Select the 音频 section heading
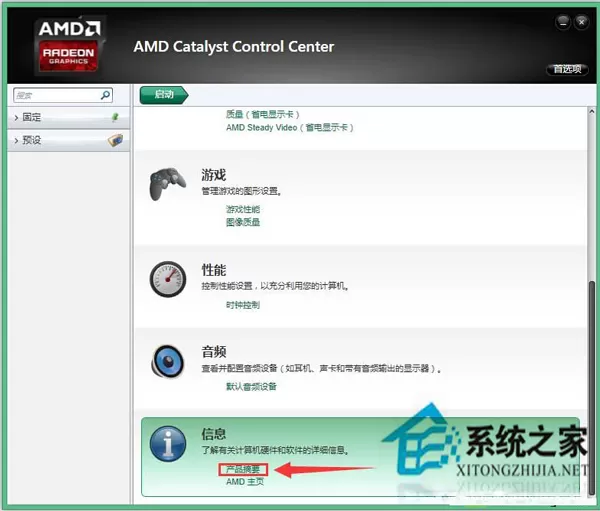Image resolution: width=600 pixels, height=511 pixels. pyautogui.click(x=214, y=351)
